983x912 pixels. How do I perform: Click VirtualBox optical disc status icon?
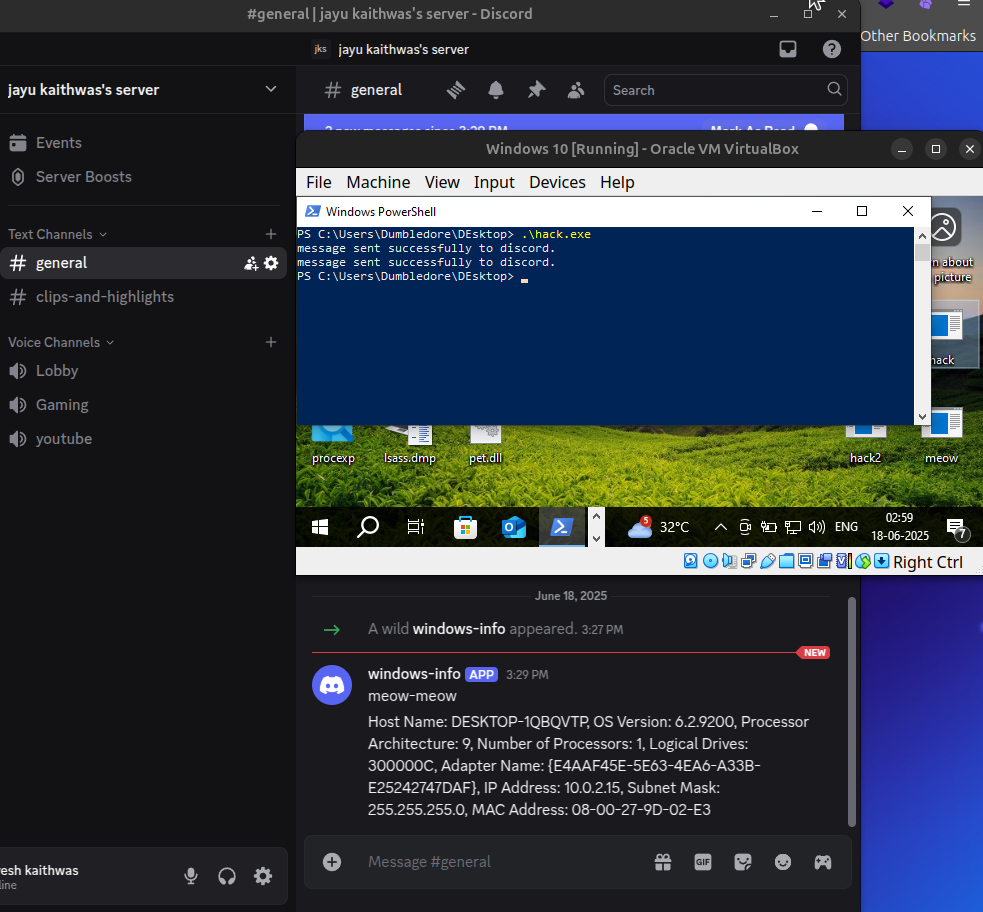click(x=710, y=561)
